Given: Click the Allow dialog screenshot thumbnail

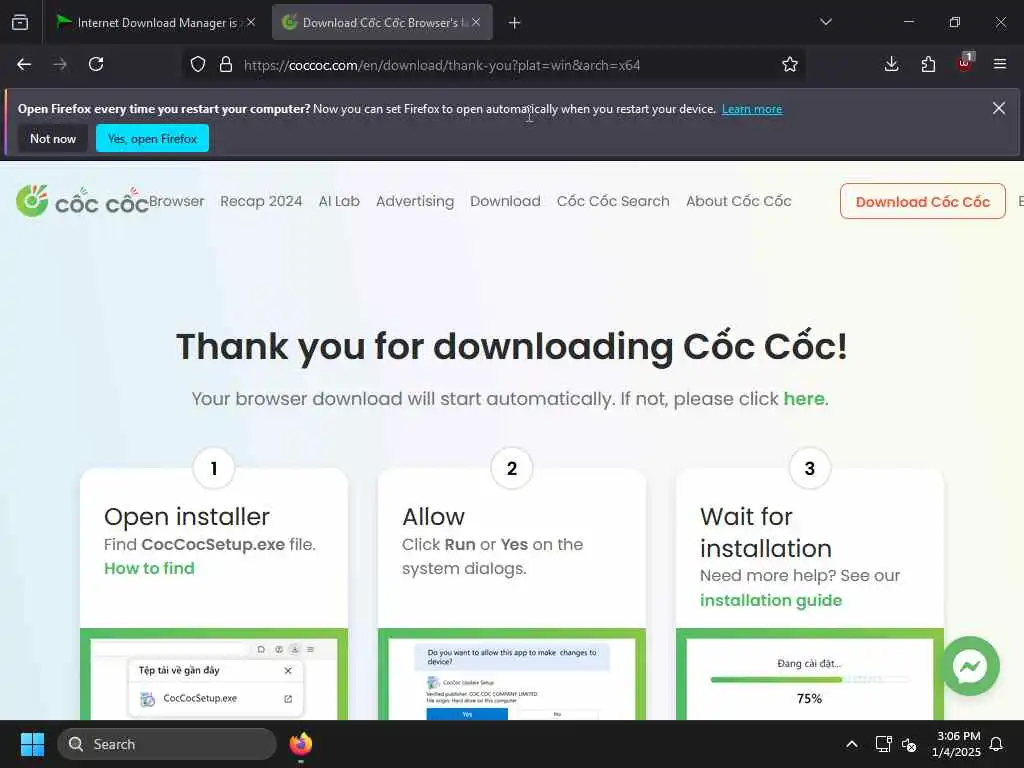Looking at the screenshot, I should click(512, 675).
